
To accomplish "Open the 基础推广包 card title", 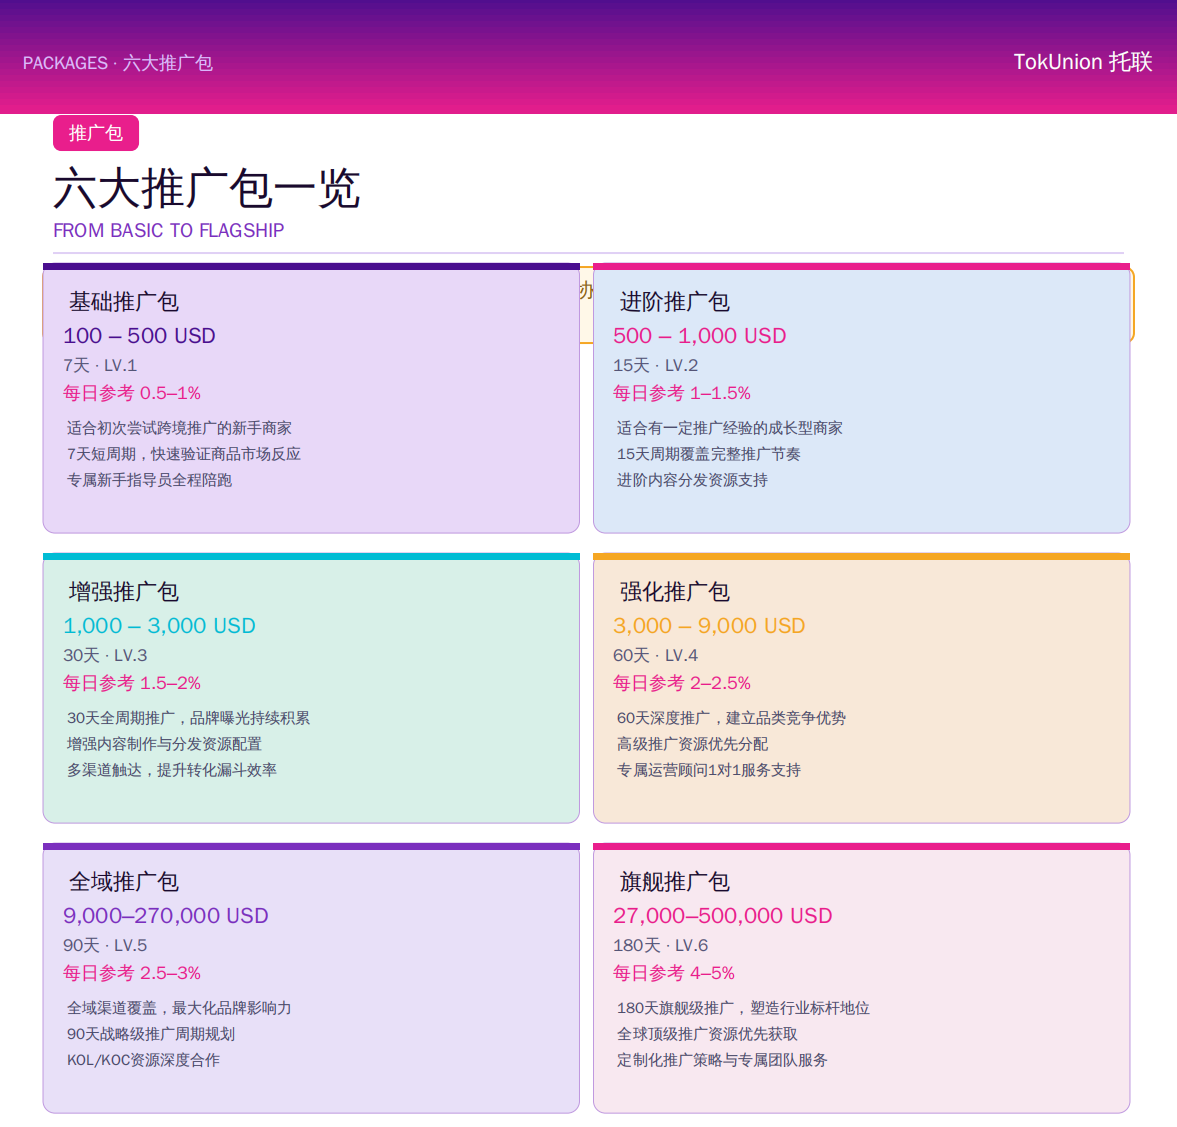I will [x=124, y=302].
